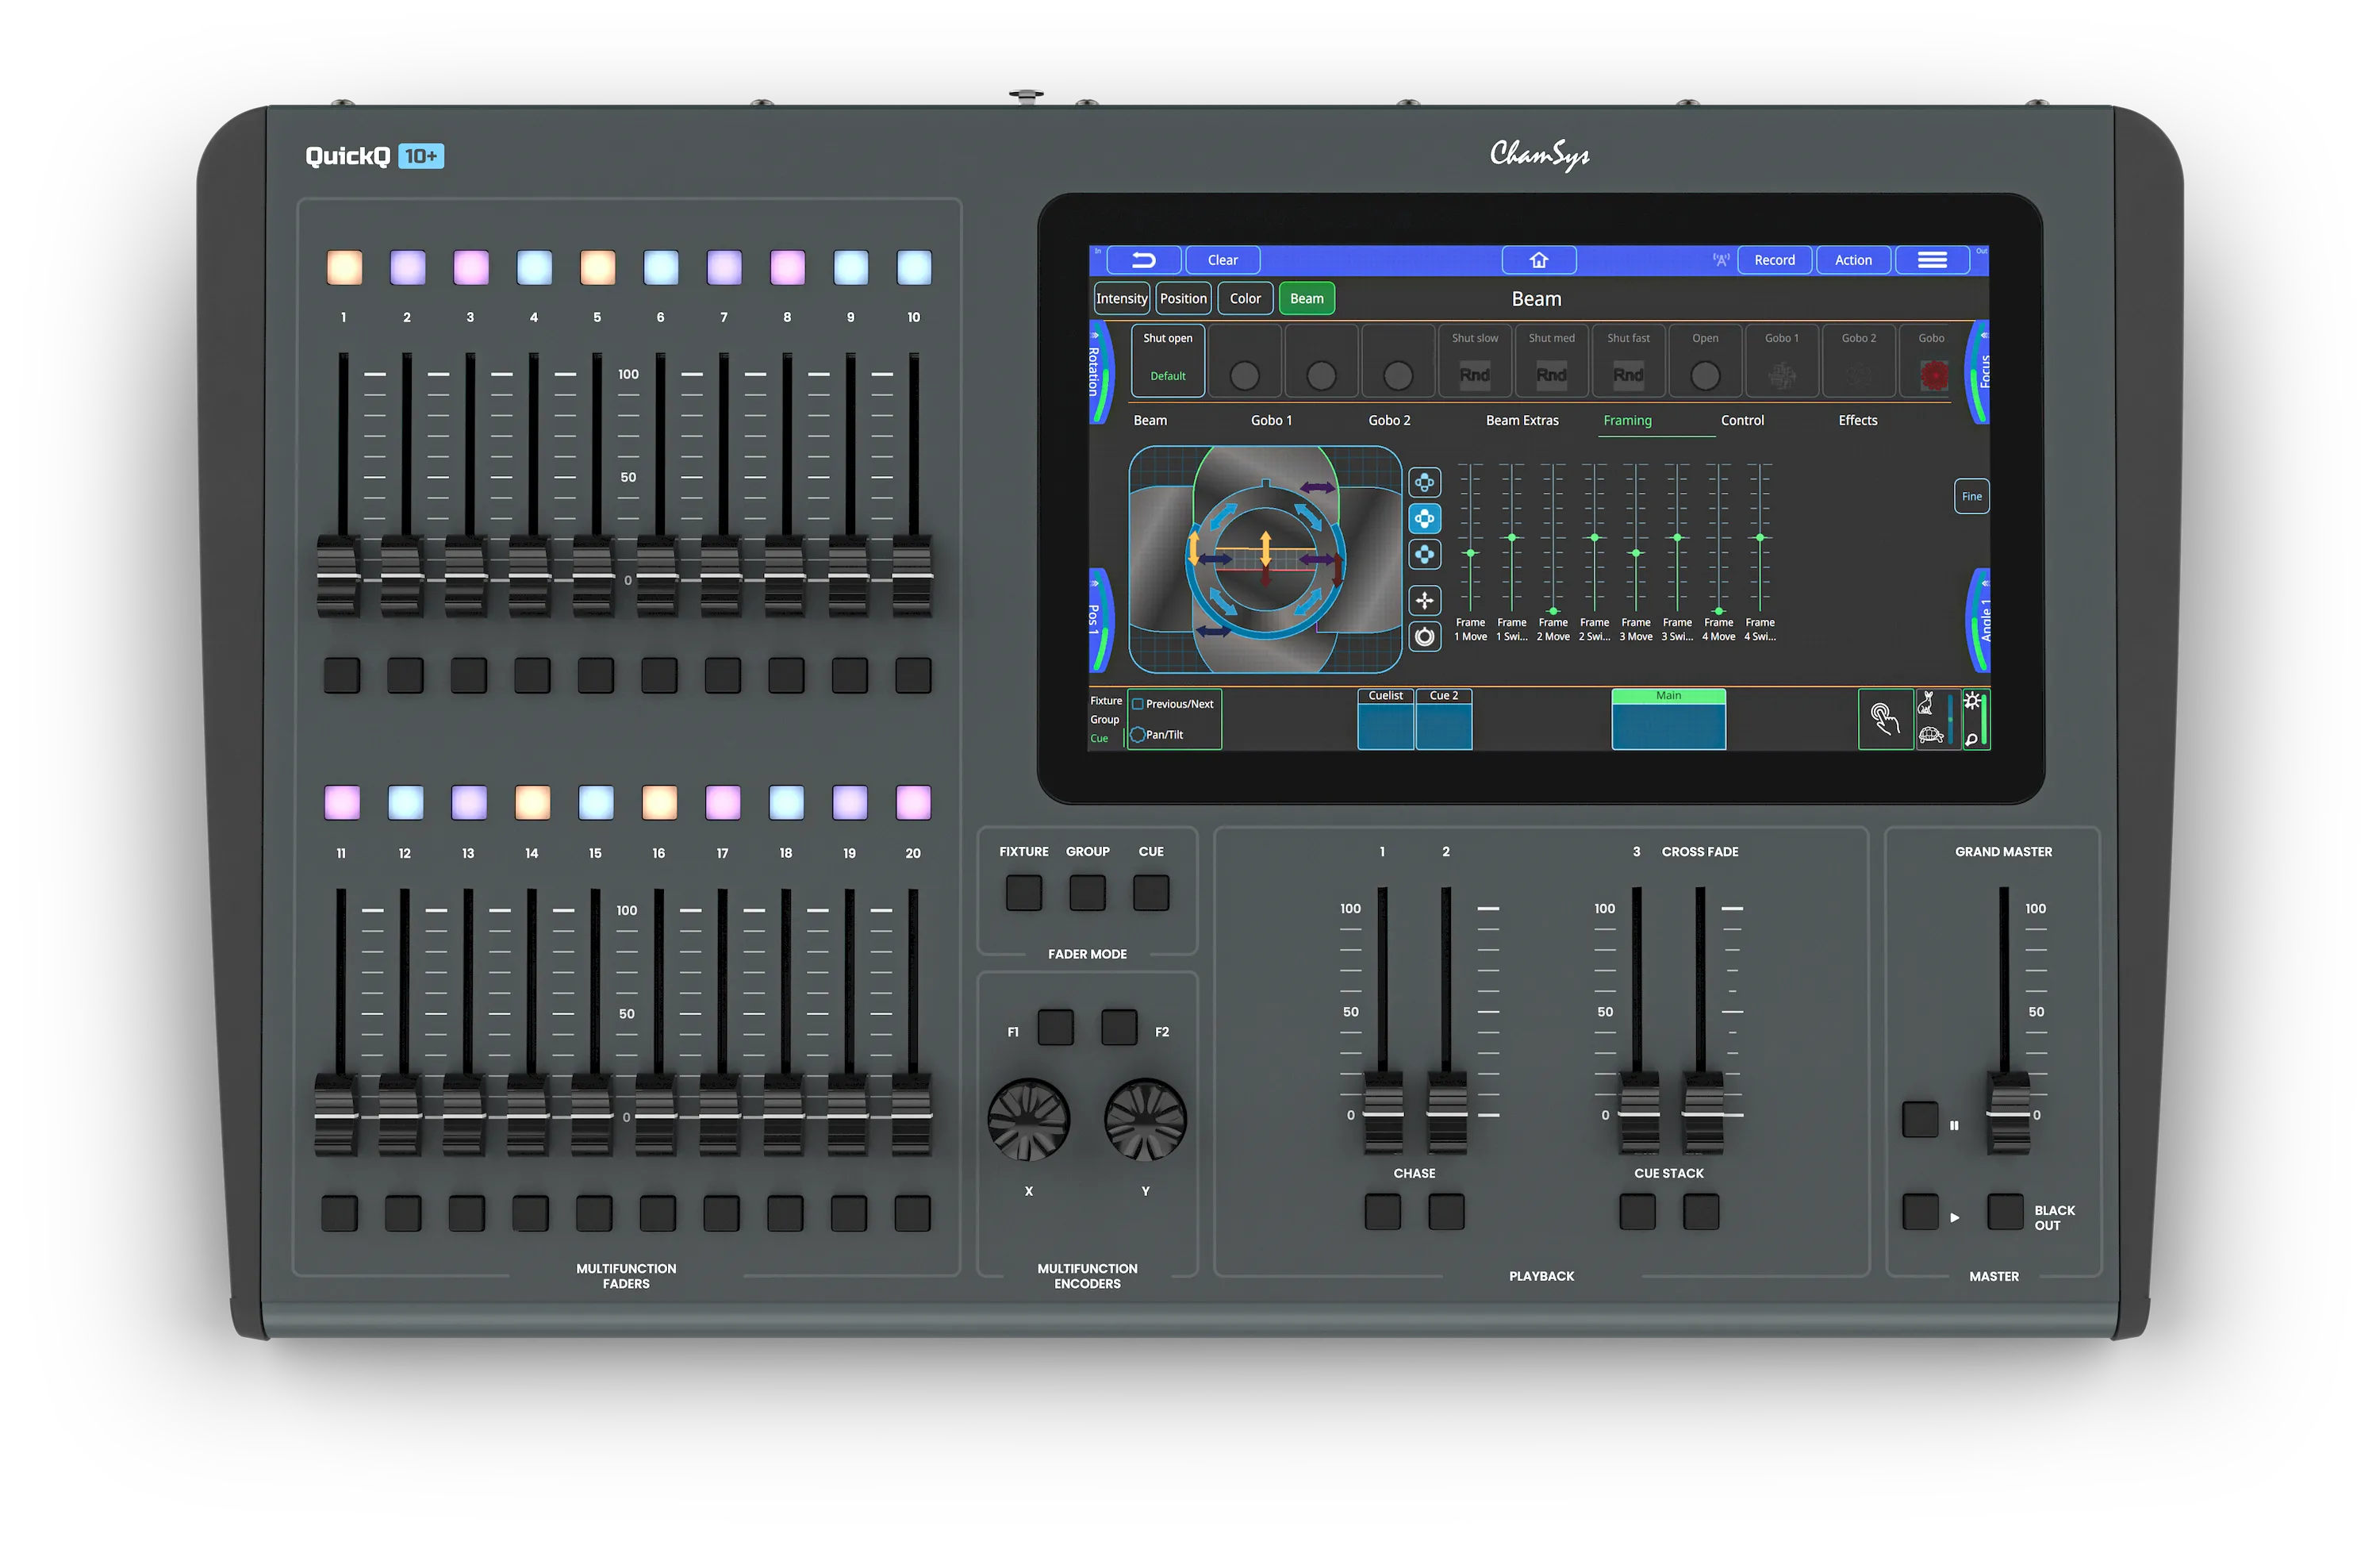Push the FIXTURE fader mode button

tap(1023, 893)
